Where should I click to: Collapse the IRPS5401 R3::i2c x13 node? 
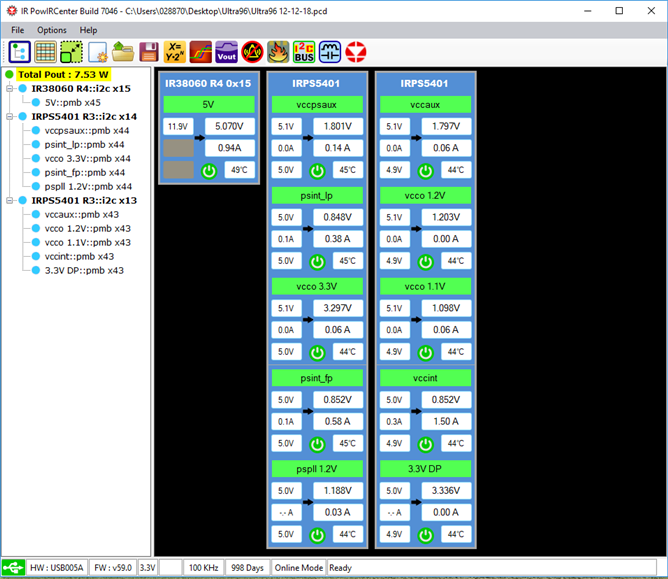pos(9,200)
